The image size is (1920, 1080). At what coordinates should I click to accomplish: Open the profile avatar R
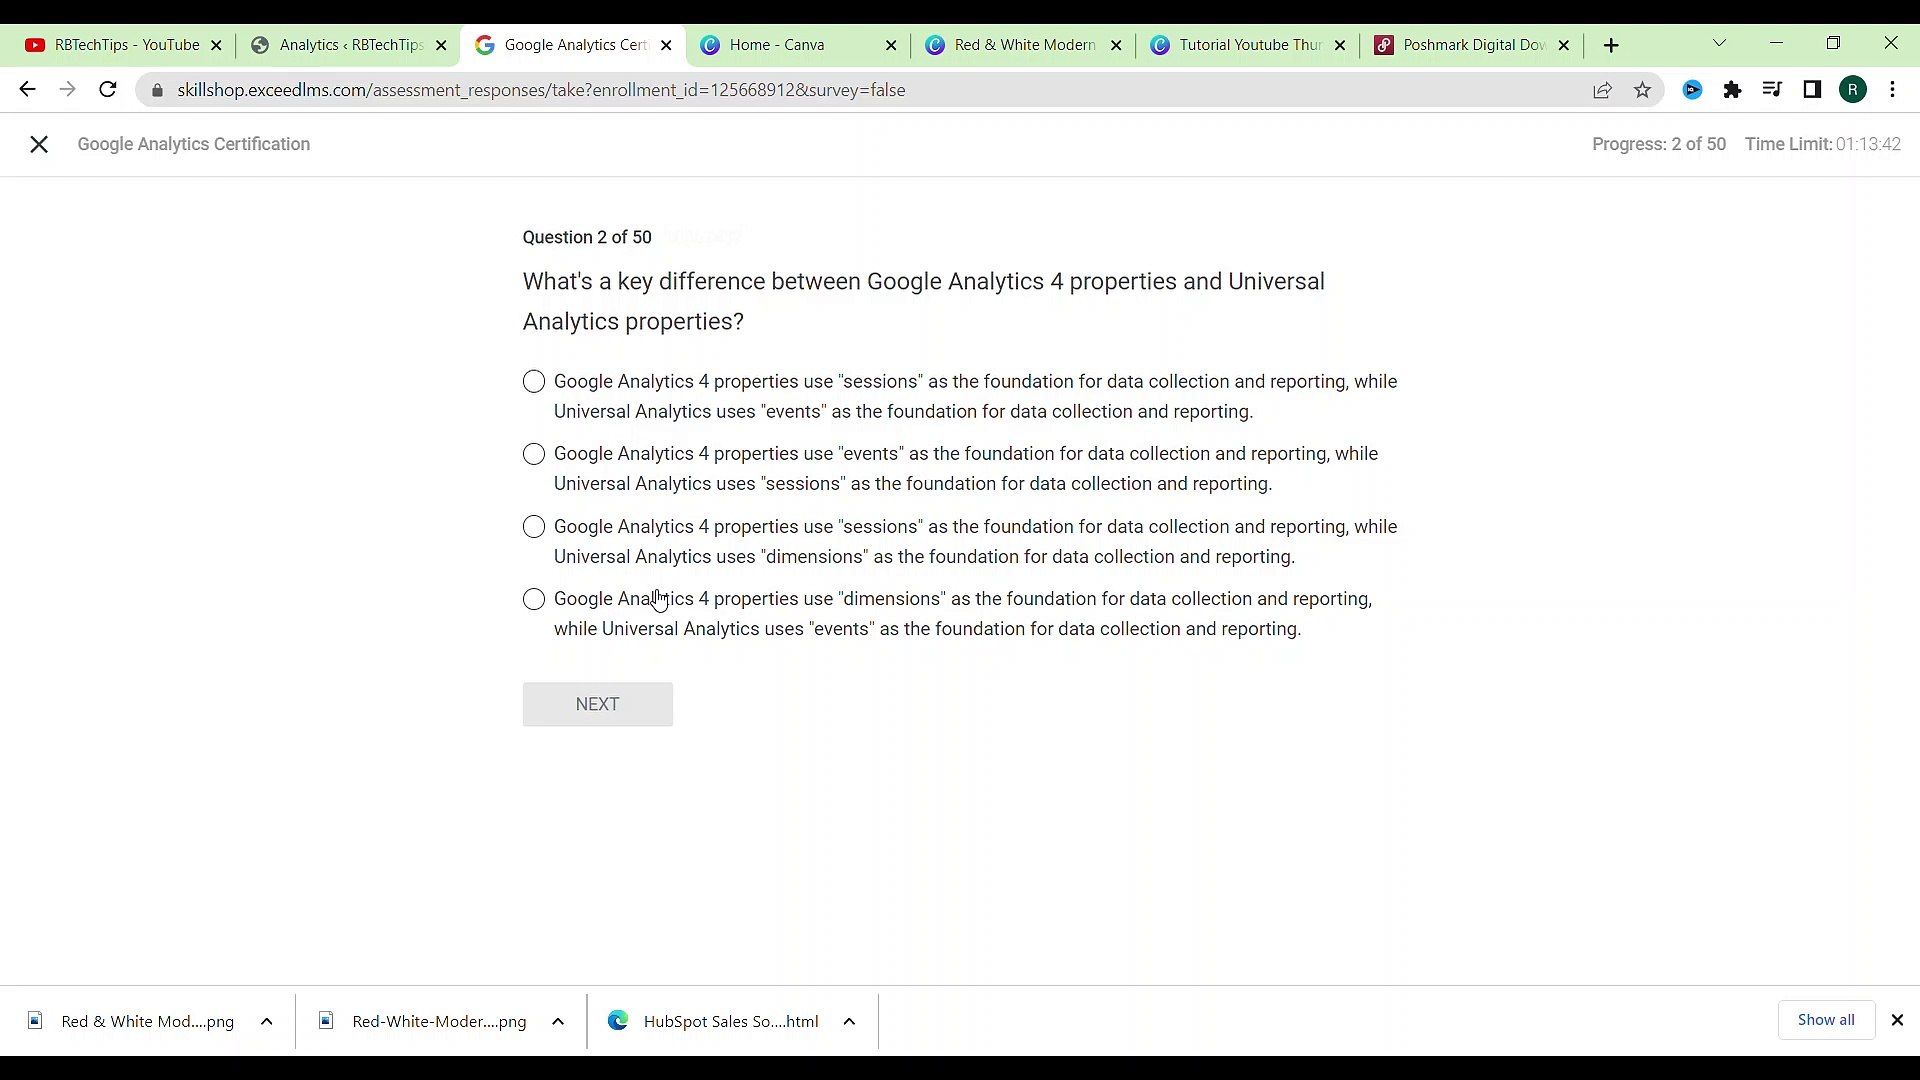point(1853,90)
